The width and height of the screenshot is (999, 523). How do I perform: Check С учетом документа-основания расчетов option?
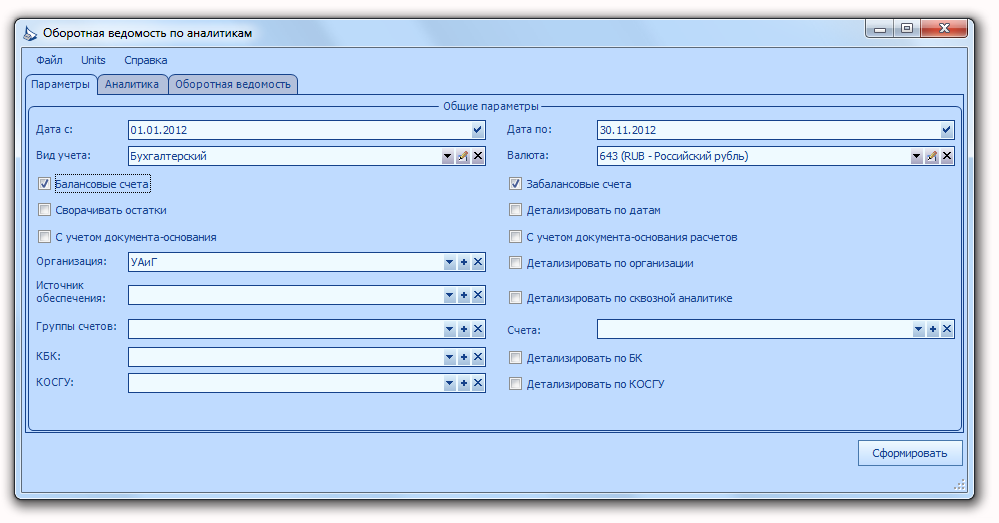coord(515,237)
